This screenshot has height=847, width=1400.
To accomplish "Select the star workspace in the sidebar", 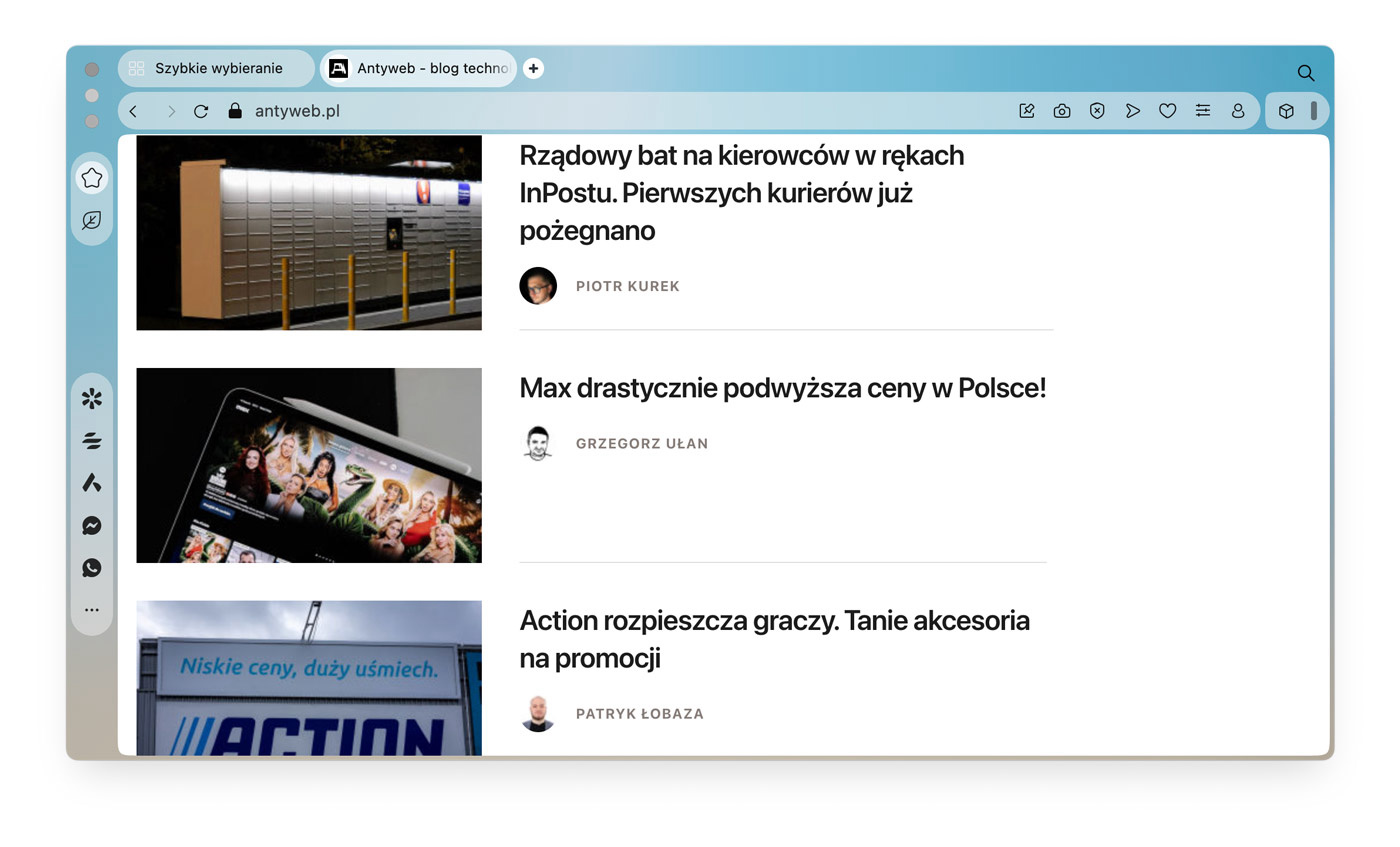I will pyautogui.click(x=92, y=178).
